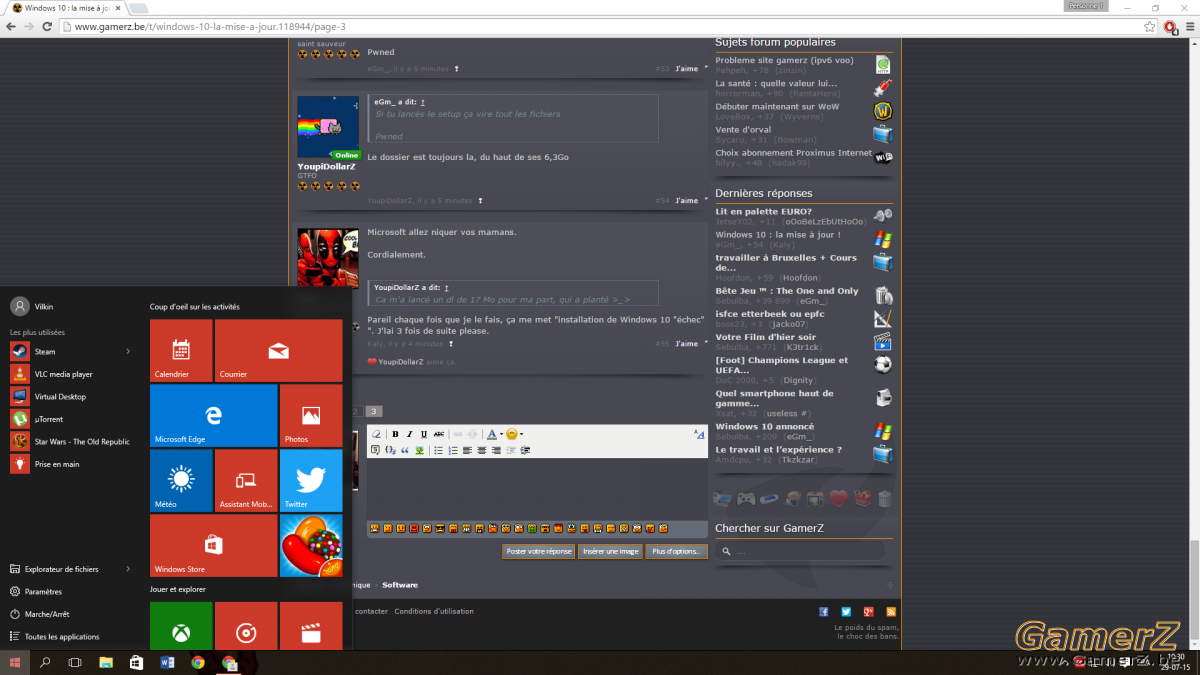
Task: Open the smilies dropdown in the editor
Action: [514, 434]
